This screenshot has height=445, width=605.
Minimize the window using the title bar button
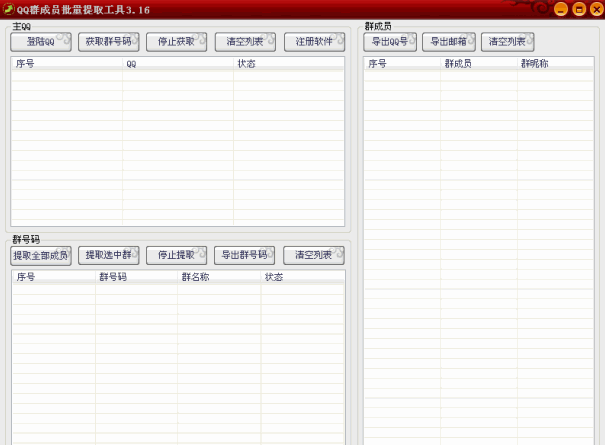561,9
